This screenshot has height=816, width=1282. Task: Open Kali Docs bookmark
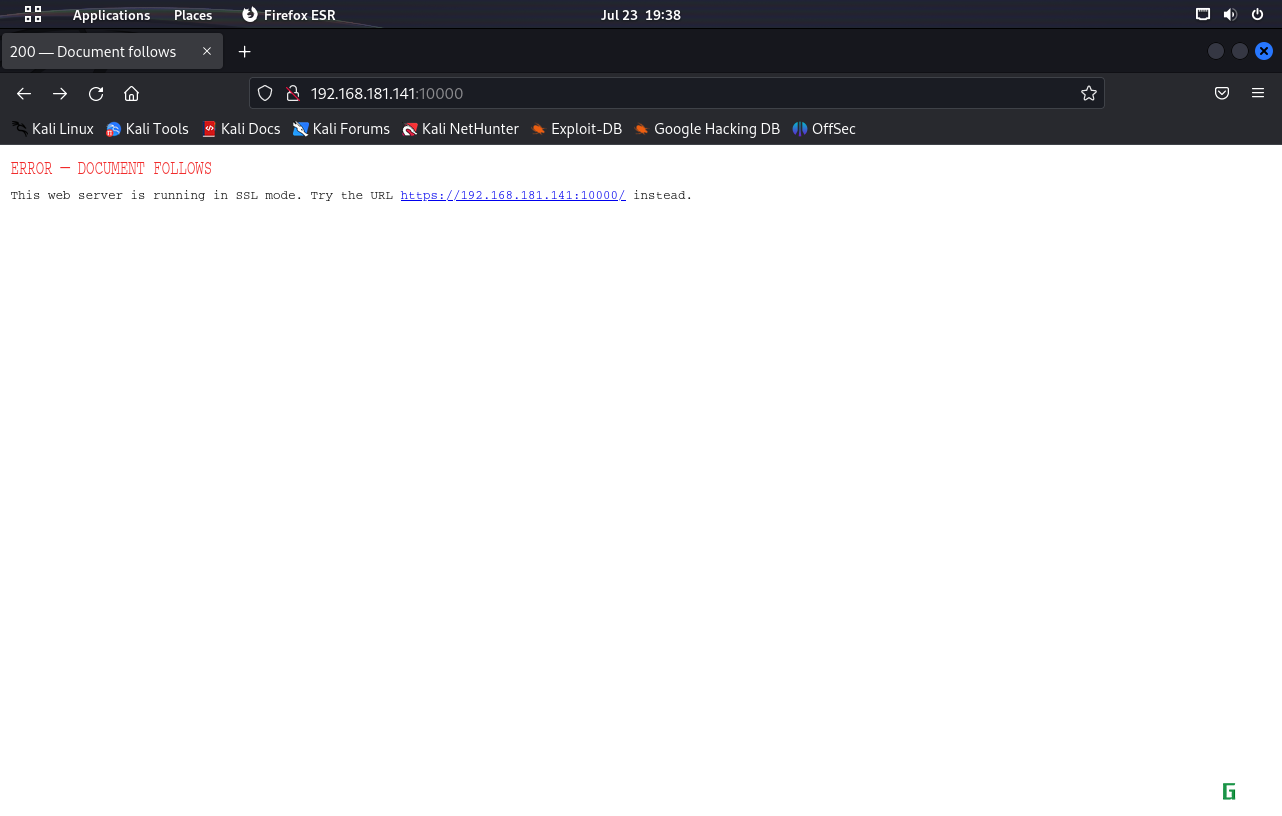pos(241,128)
